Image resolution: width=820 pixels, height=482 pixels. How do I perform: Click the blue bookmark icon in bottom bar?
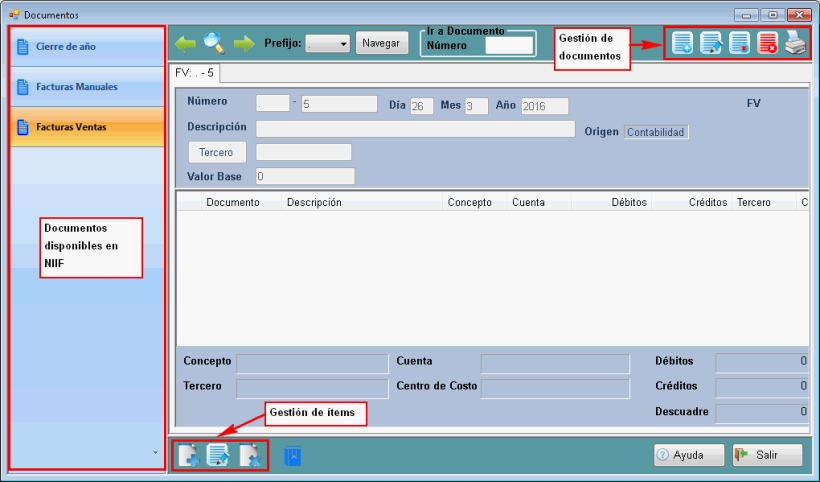293,456
